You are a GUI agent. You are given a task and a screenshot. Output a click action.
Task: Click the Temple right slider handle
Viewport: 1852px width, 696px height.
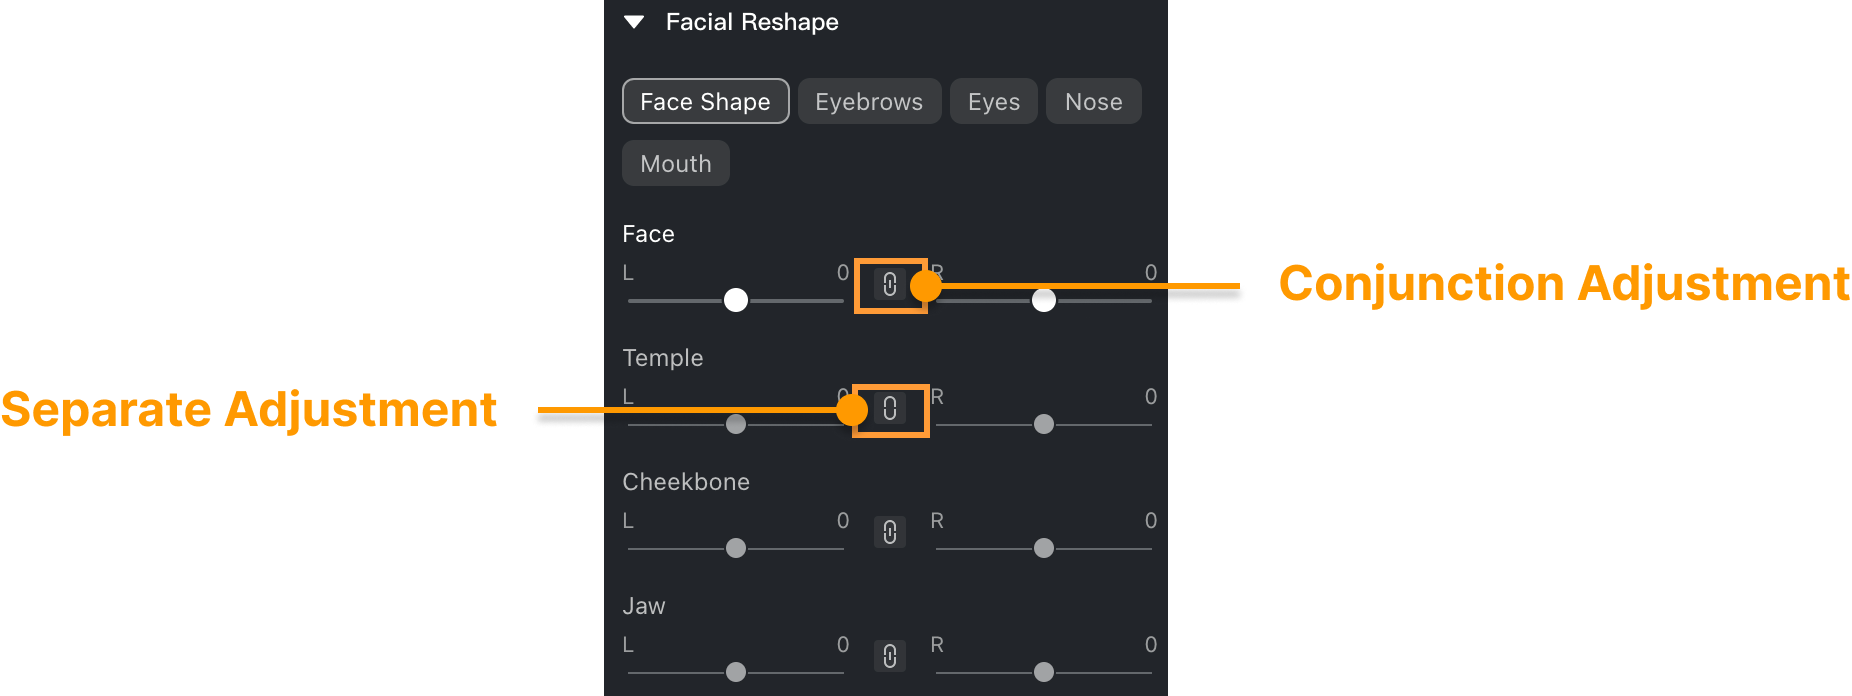pyautogui.click(x=1044, y=424)
